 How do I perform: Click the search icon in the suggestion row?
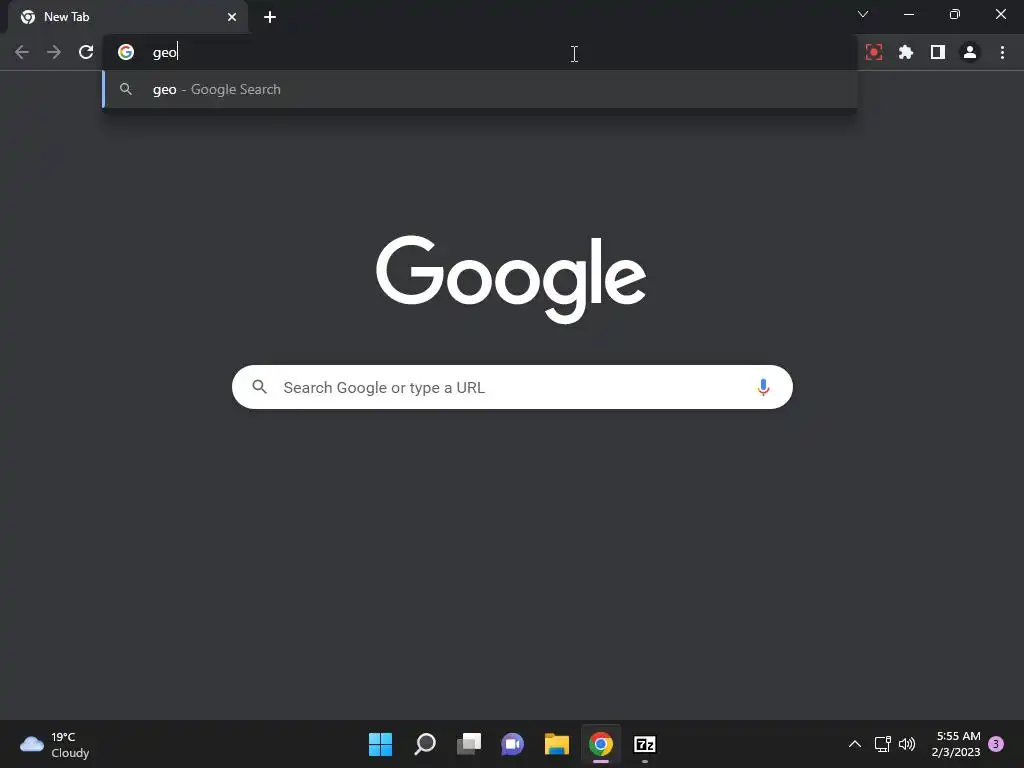pyautogui.click(x=126, y=89)
